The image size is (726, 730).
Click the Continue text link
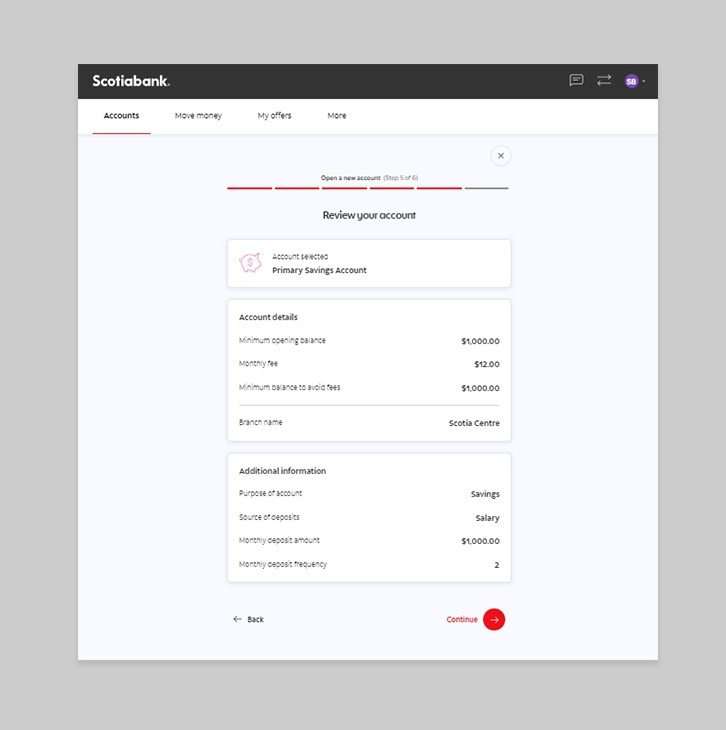461,619
